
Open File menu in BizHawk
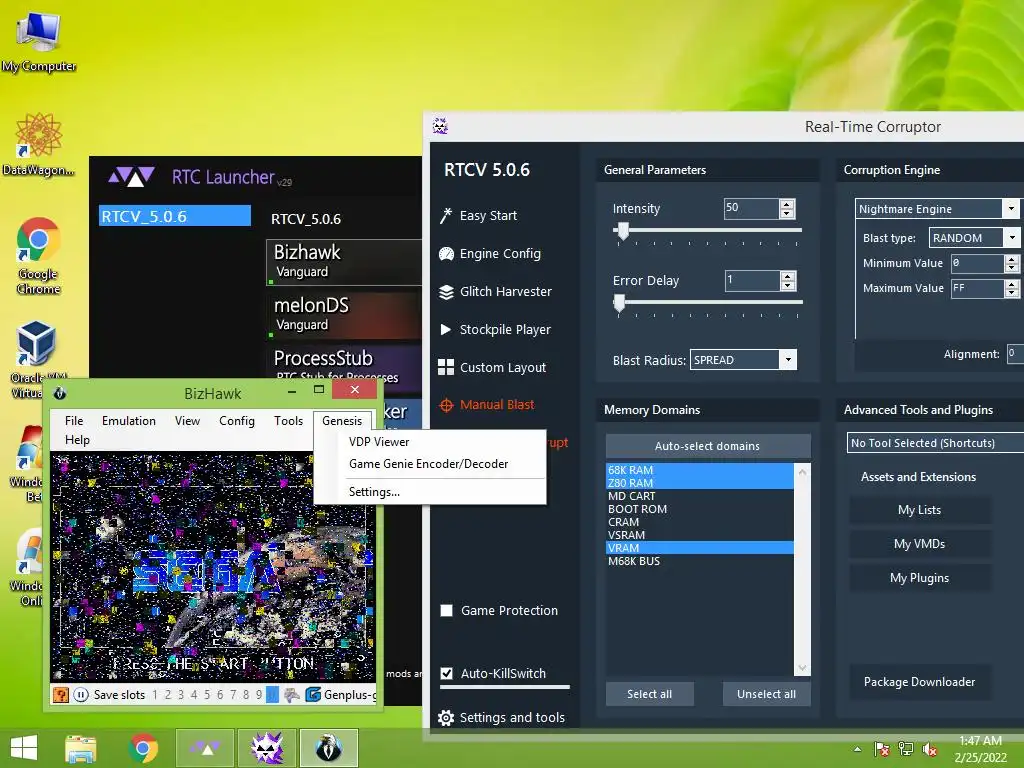tap(74, 421)
